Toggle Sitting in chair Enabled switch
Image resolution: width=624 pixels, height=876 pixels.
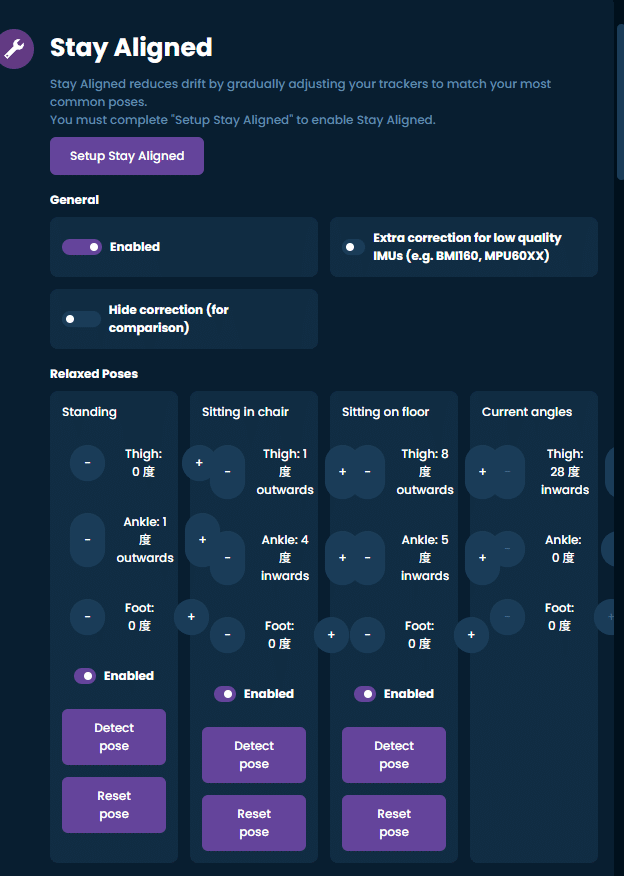[225, 694]
